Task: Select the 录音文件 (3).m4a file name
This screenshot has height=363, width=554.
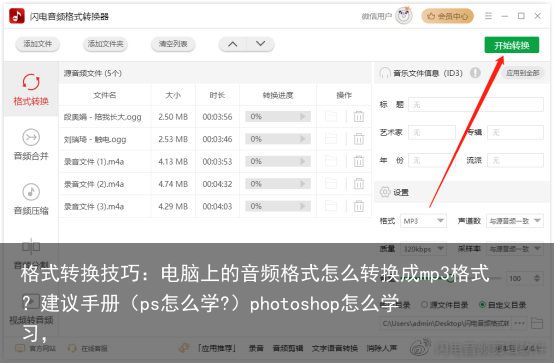Action: point(94,206)
